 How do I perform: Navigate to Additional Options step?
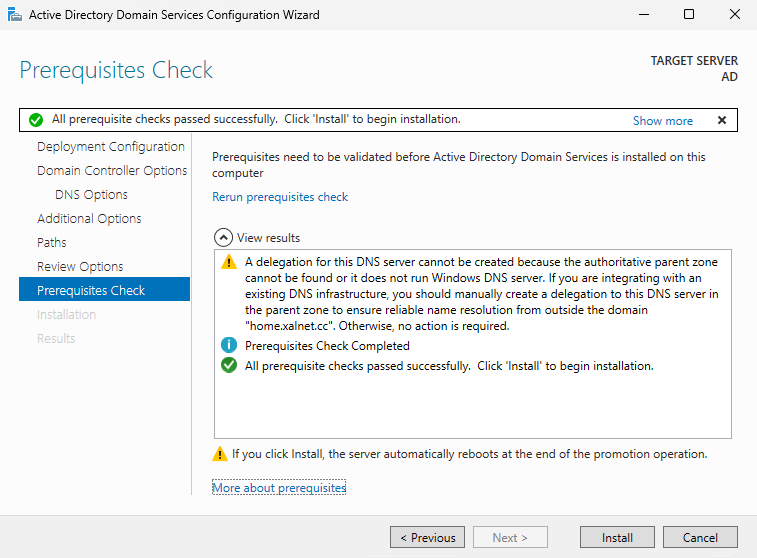coord(89,219)
